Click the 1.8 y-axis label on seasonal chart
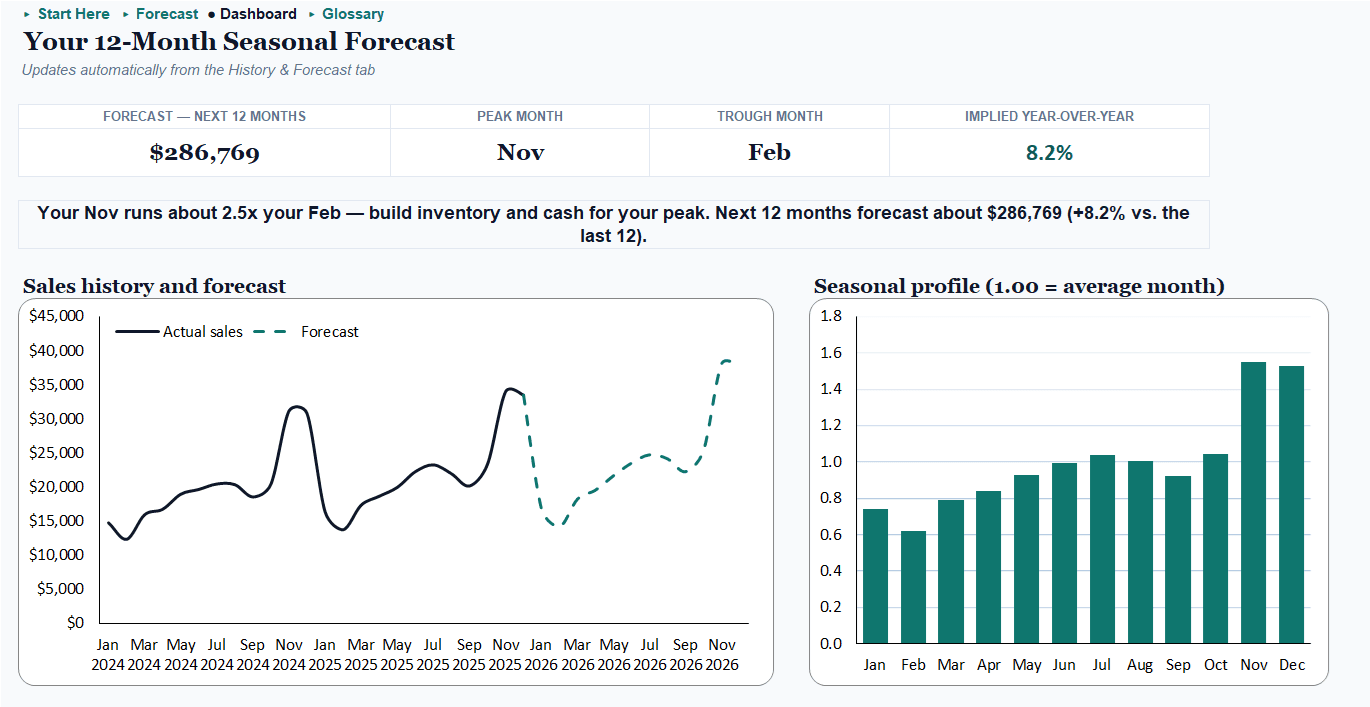The width and height of the screenshot is (1370, 707). 831,316
